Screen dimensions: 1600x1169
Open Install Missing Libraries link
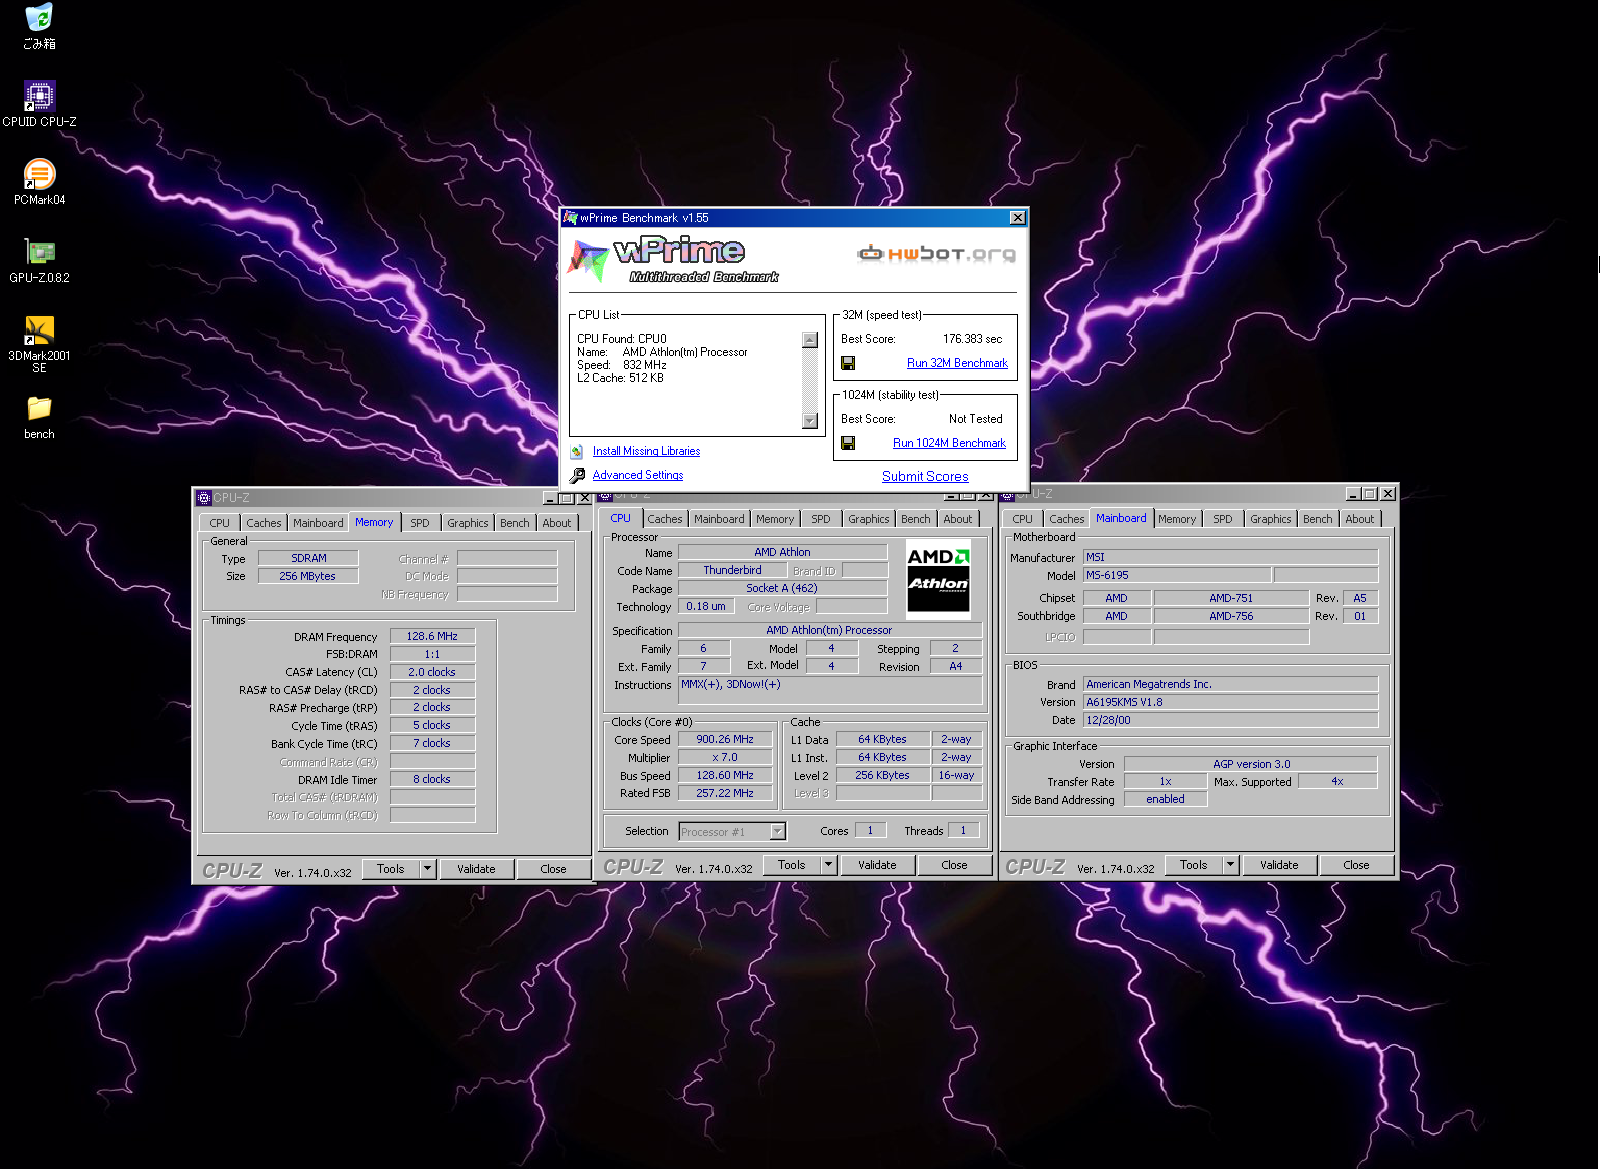(646, 452)
